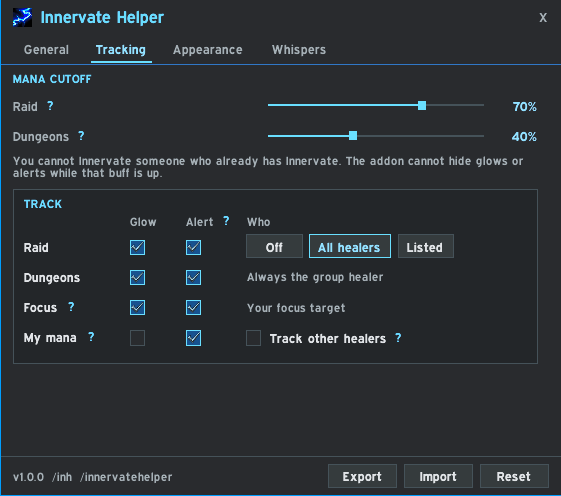Enable Track other healers checkbox
561x496 pixels.
[x=253, y=338]
